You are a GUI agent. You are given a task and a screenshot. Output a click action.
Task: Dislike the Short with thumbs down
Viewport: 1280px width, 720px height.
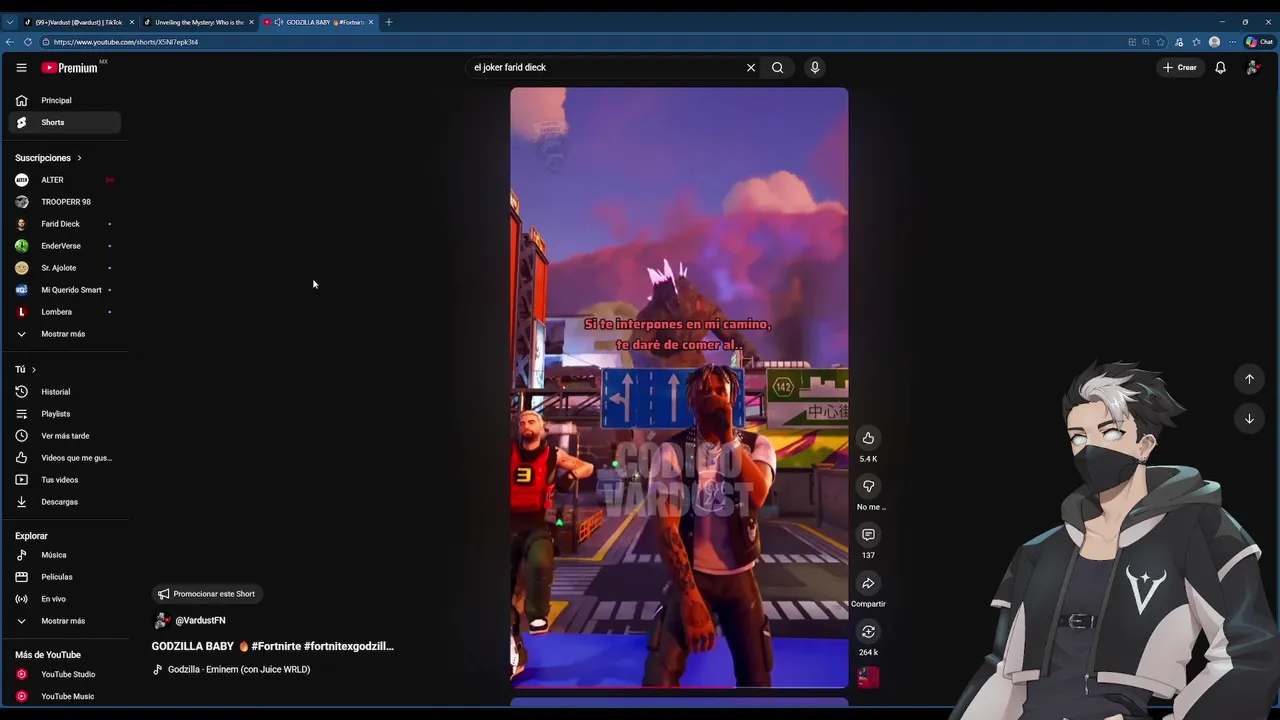[x=868, y=486]
